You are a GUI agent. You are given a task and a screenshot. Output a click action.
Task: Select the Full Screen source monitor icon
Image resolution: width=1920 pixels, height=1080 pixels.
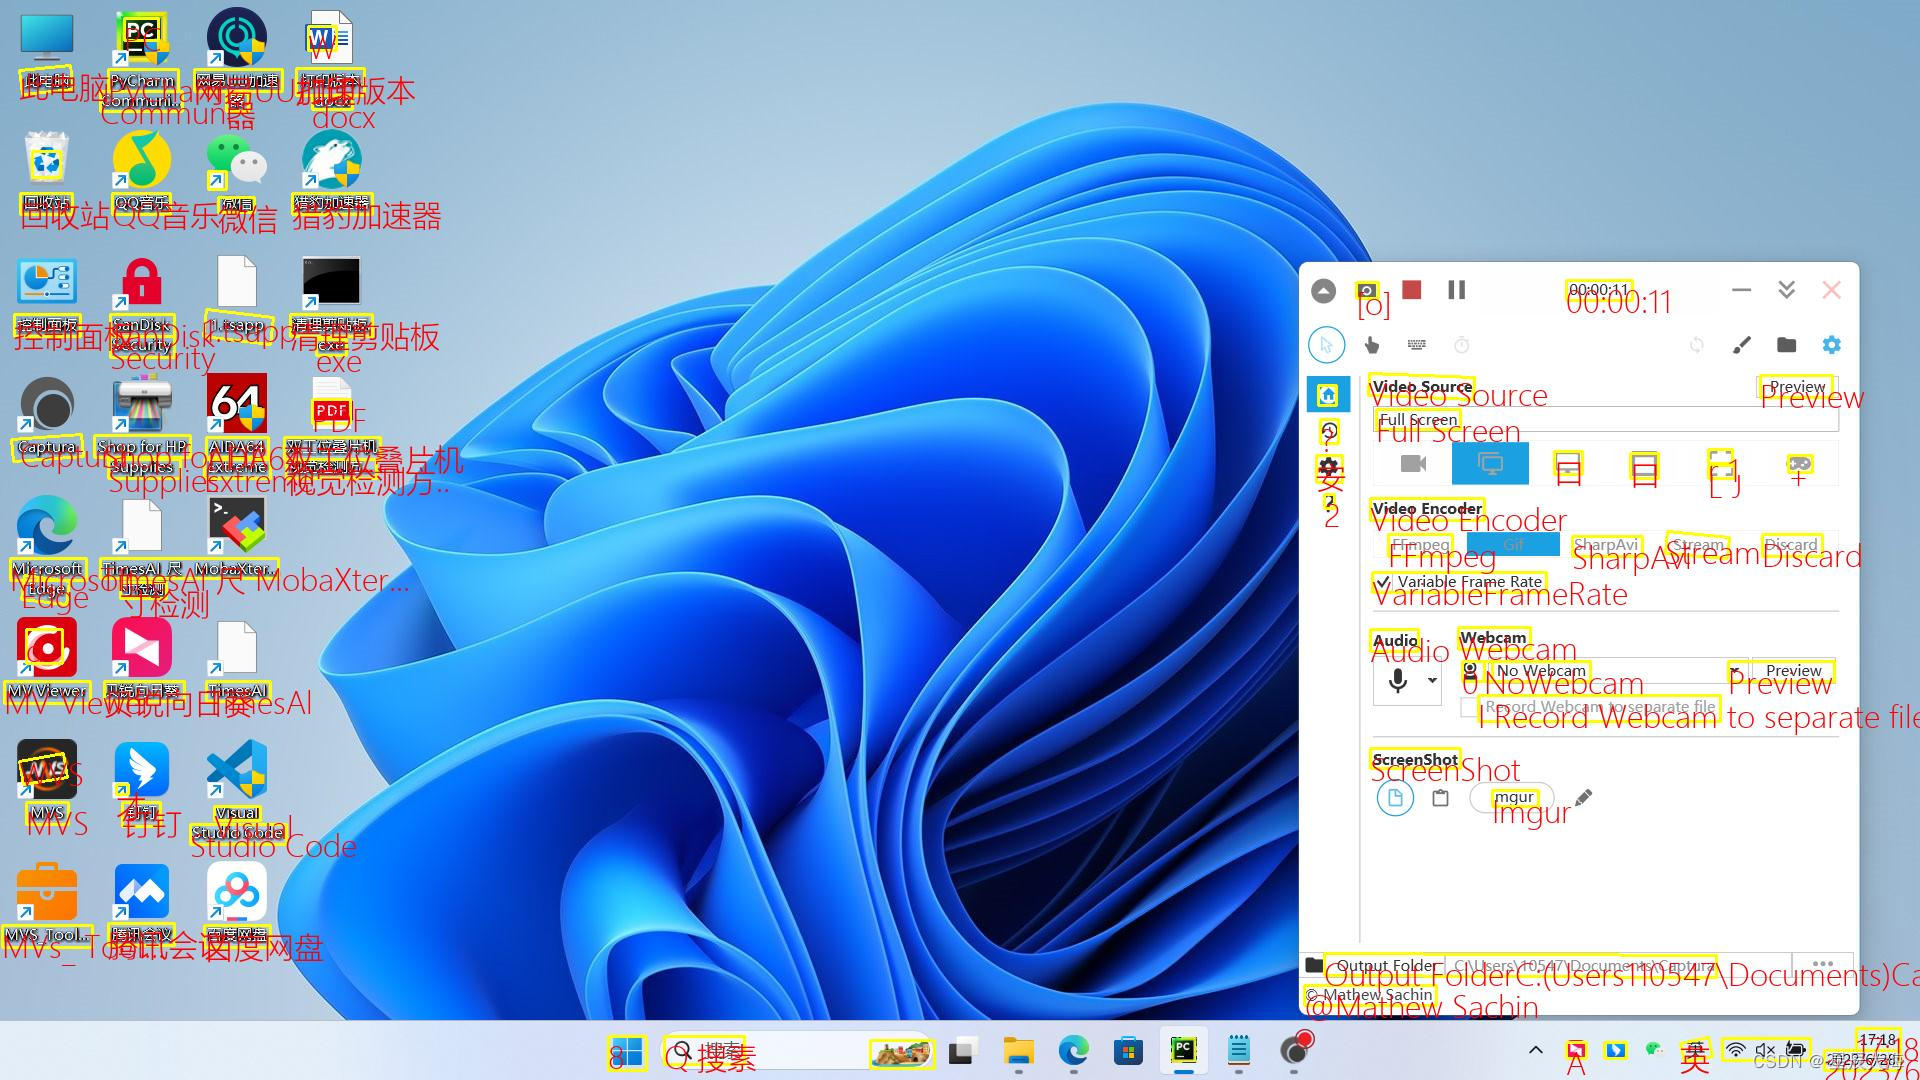click(1490, 464)
